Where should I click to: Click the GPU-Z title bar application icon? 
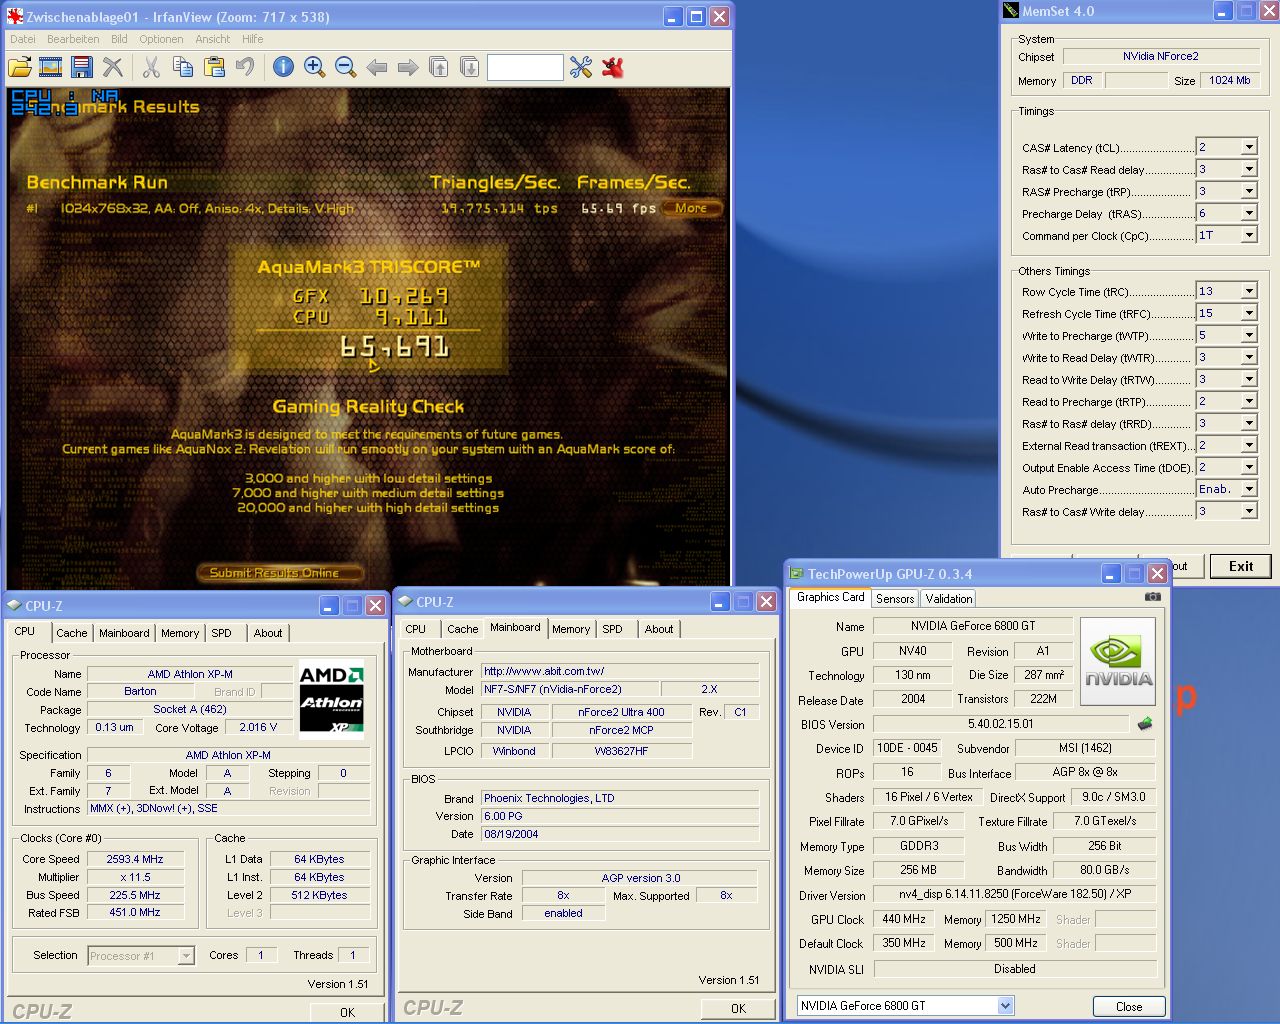click(797, 573)
